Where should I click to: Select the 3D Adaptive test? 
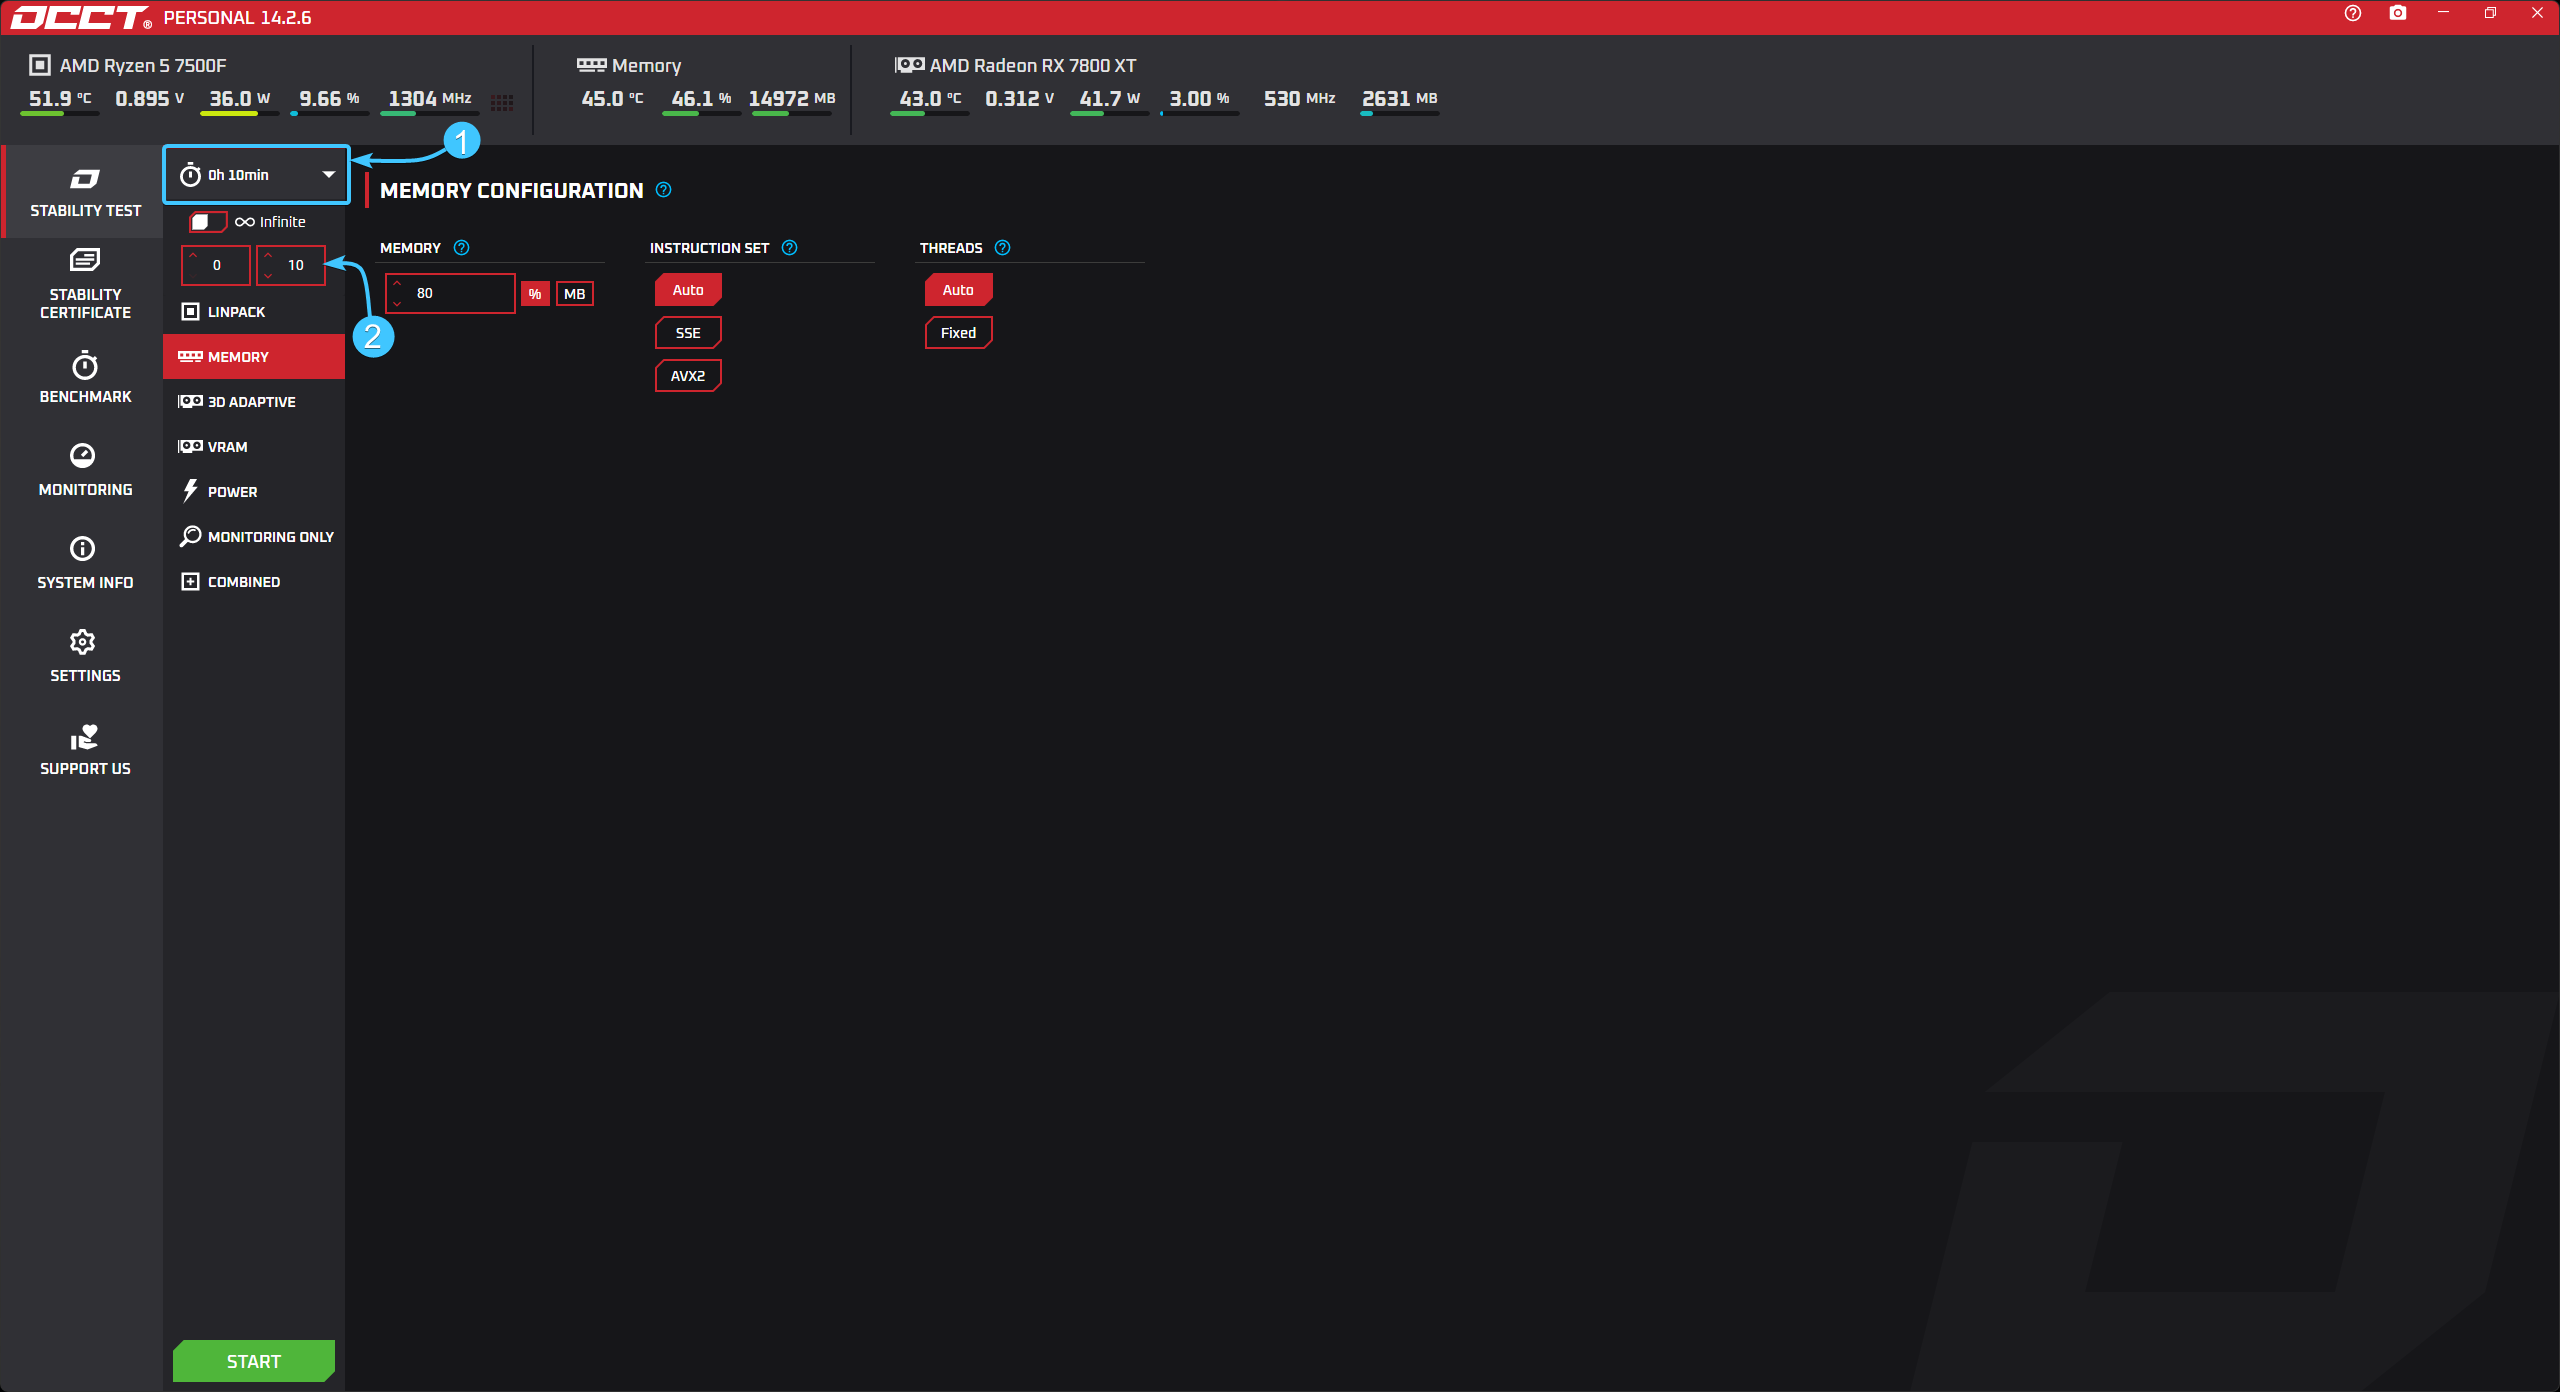252,402
